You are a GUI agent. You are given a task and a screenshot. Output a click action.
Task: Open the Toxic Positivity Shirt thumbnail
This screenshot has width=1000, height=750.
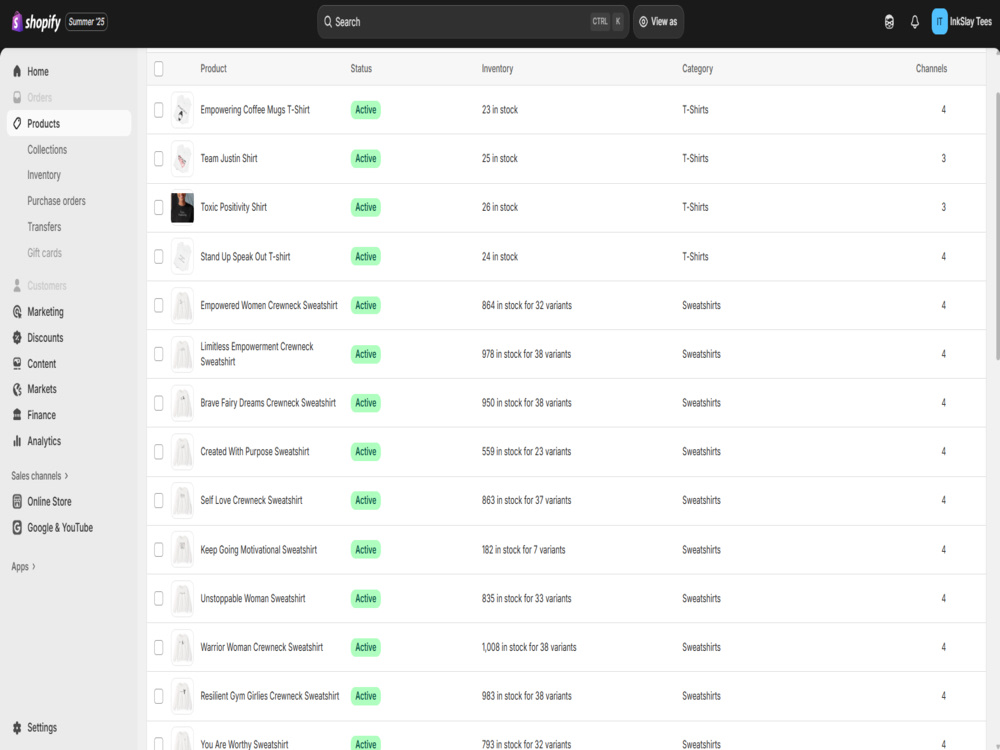tap(182, 208)
